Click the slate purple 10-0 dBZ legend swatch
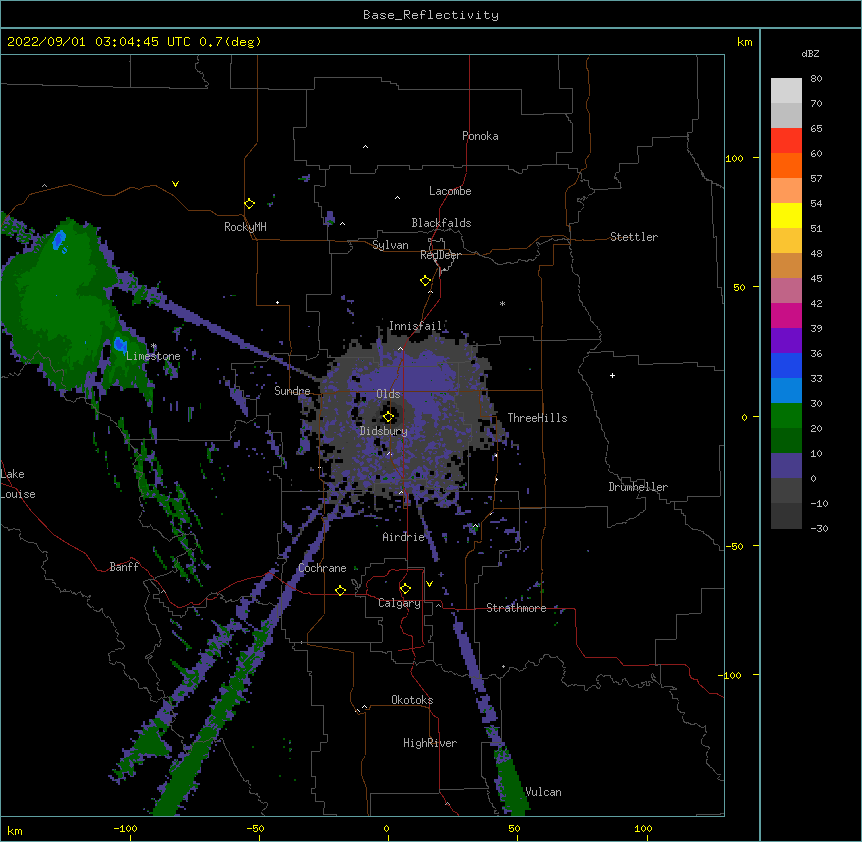This screenshot has width=862, height=842. (786, 466)
